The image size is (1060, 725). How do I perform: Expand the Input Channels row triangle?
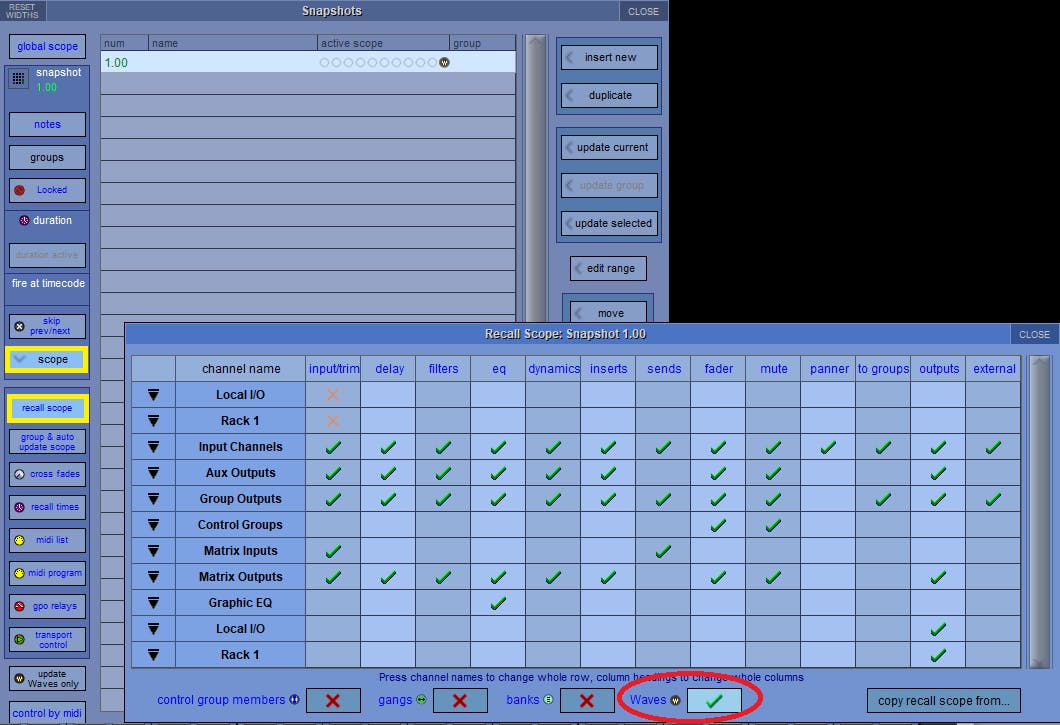153,446
